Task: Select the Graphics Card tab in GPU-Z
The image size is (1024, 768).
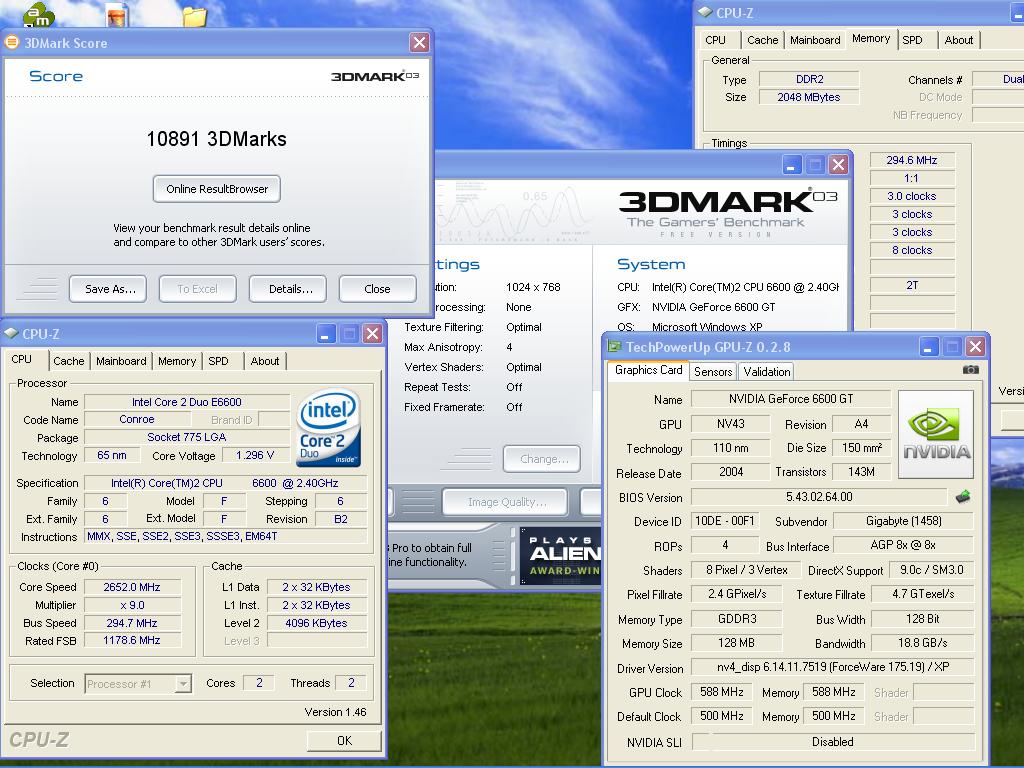Action: point(648,370)
